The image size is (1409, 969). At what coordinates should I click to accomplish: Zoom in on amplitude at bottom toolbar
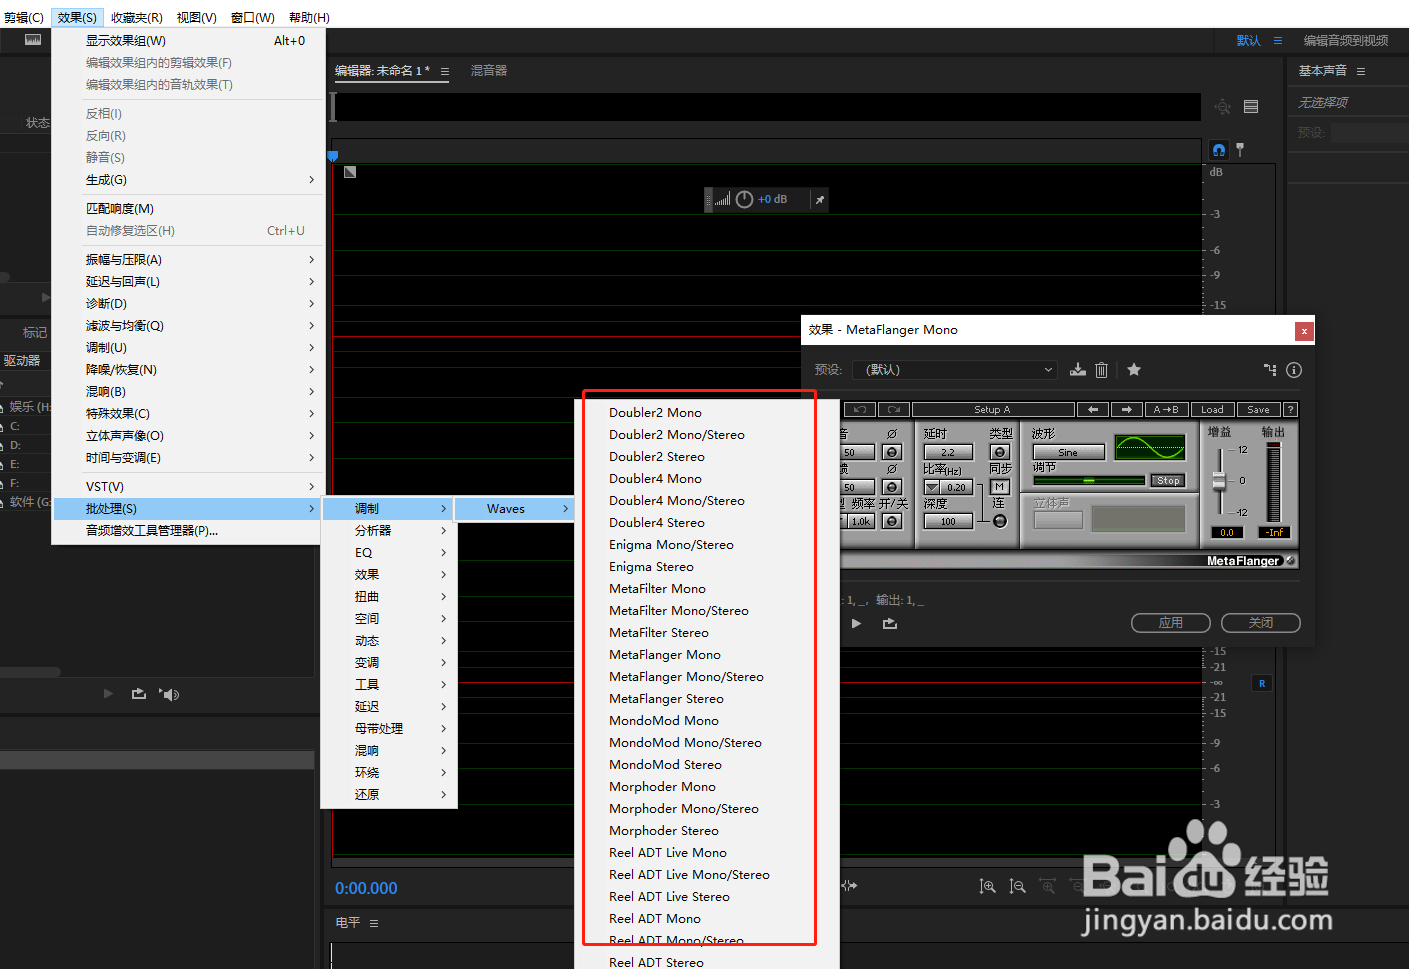[987, 887]
